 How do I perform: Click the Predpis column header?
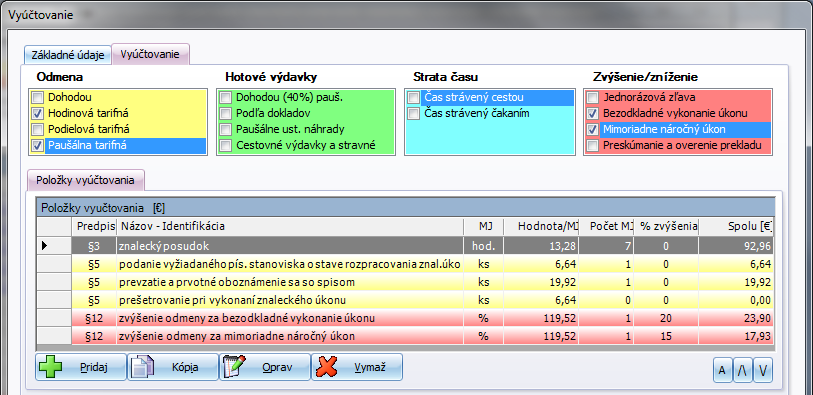(x=95, y=226)
